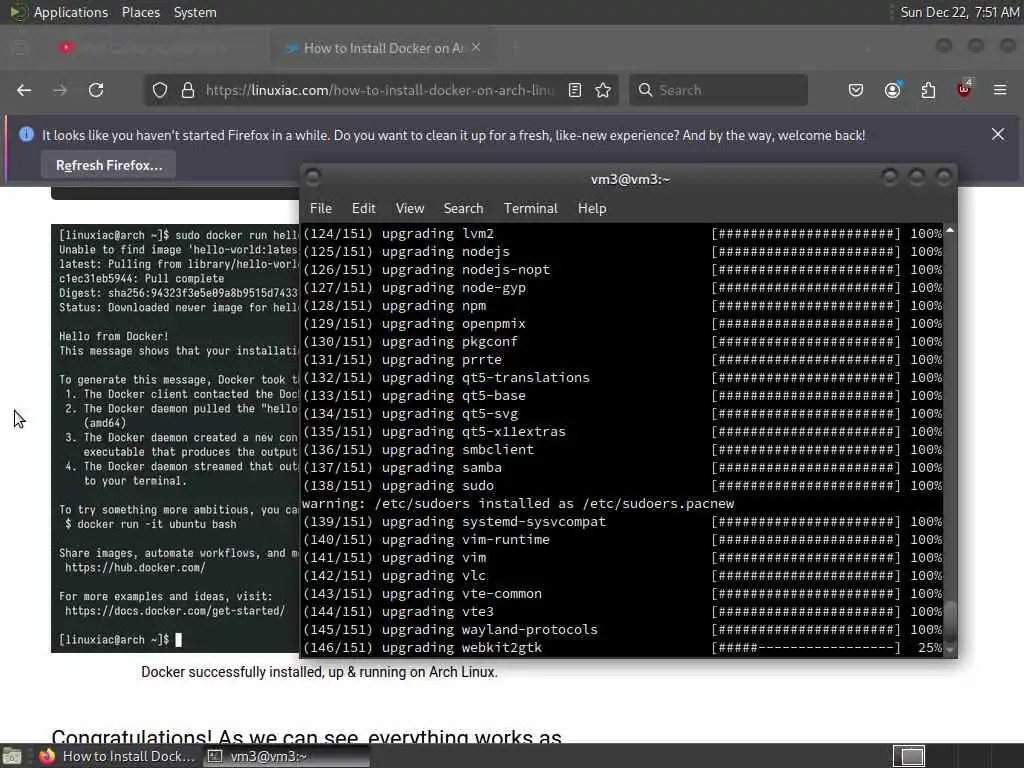This screenshot has height=768, width=1024.
Task: Click the info icon in notification bar
Action: tap(26, 135)
